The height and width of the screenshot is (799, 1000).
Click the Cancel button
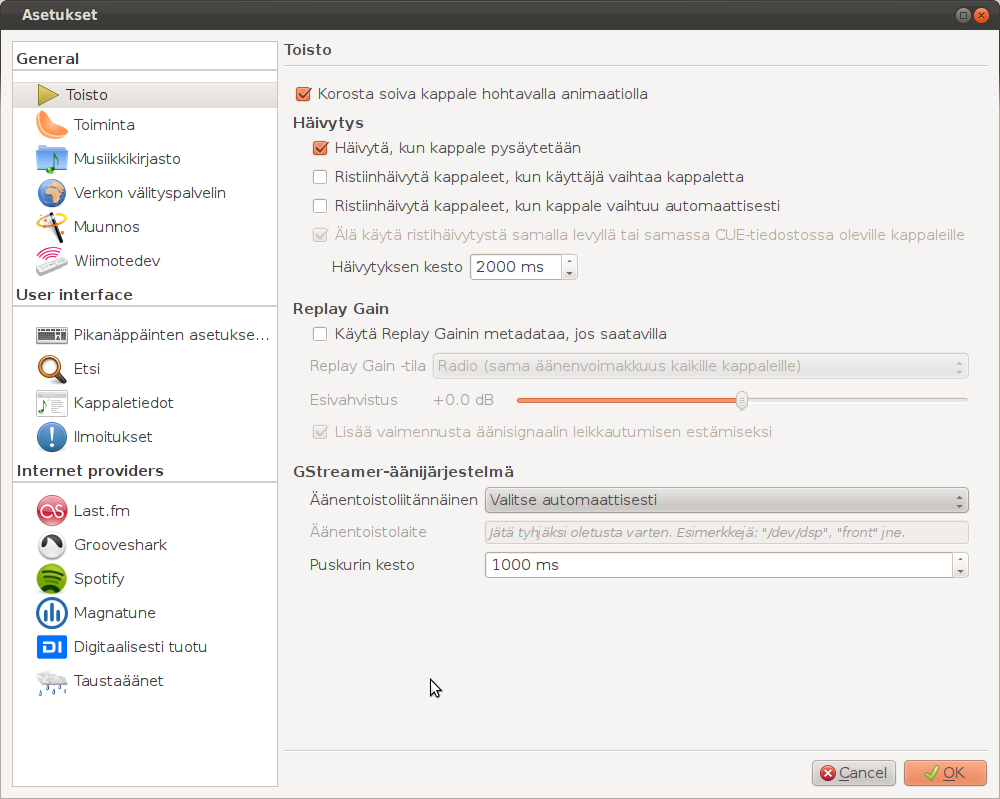point(854,773)
